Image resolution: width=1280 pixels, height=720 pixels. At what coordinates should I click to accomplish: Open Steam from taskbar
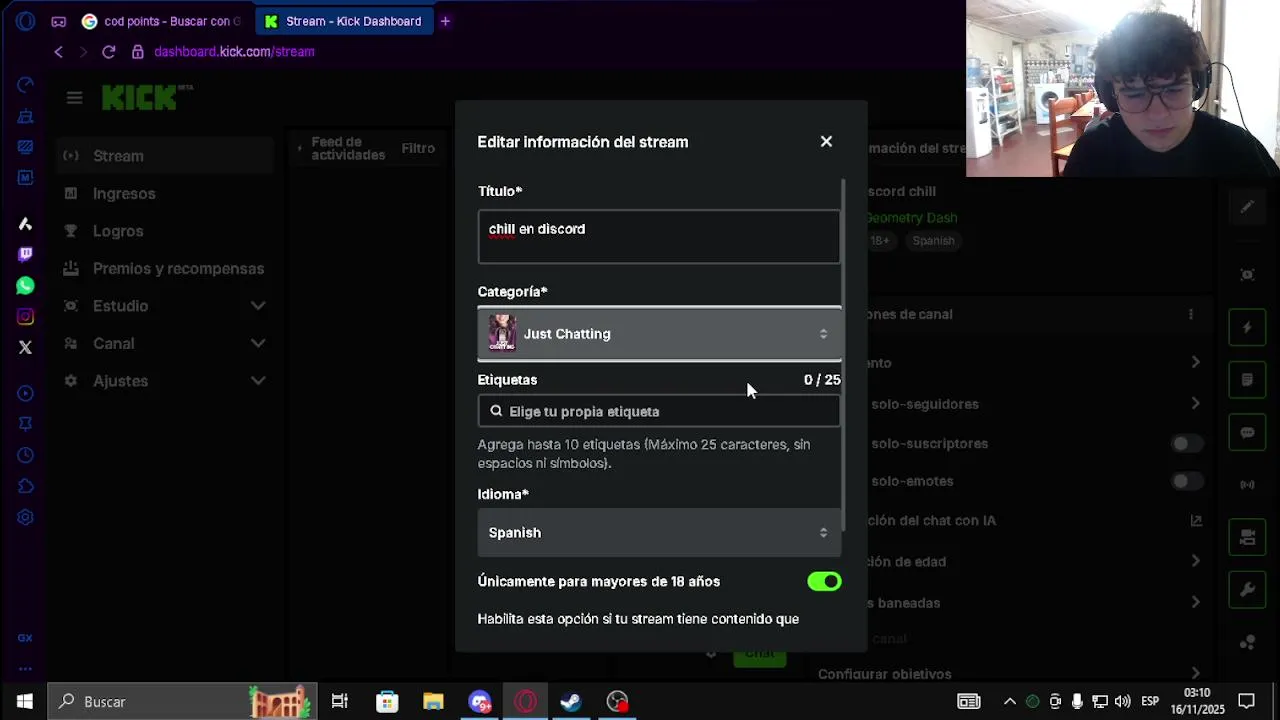571,702
